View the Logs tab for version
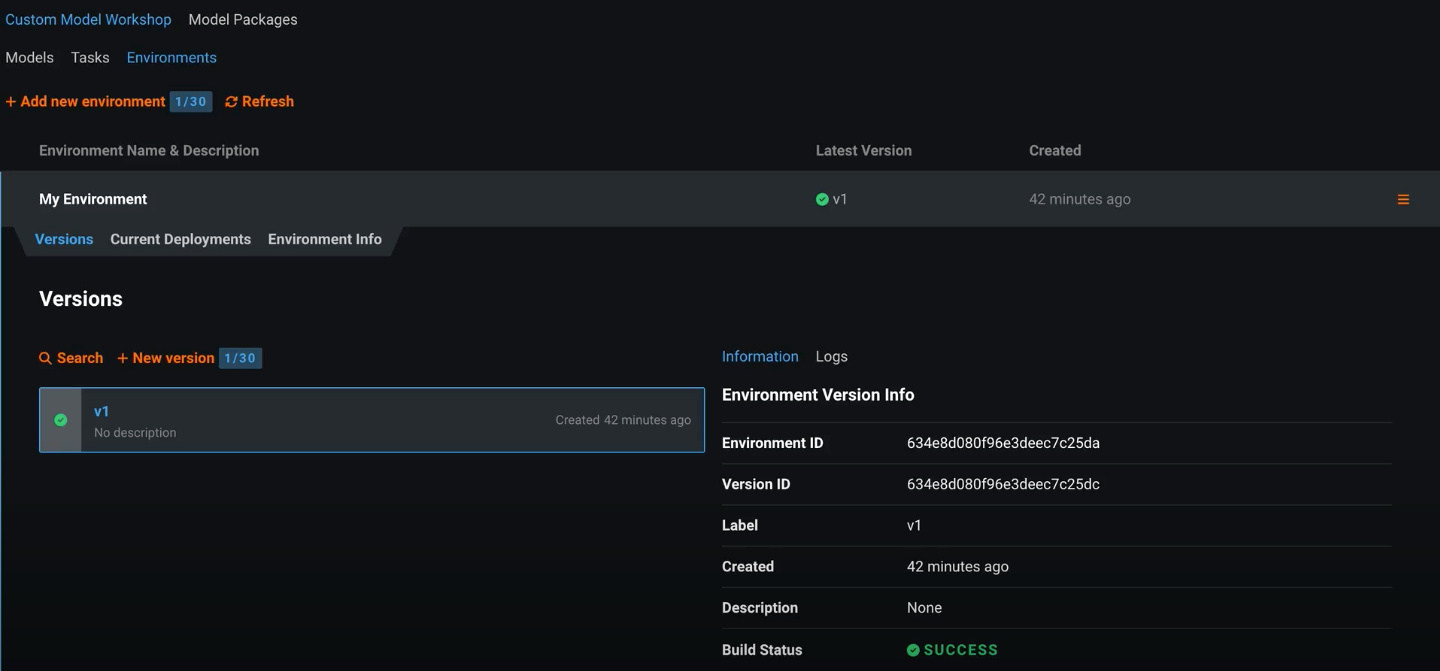Viewport: 1440px width, 671px height. [x=831, y=356]
